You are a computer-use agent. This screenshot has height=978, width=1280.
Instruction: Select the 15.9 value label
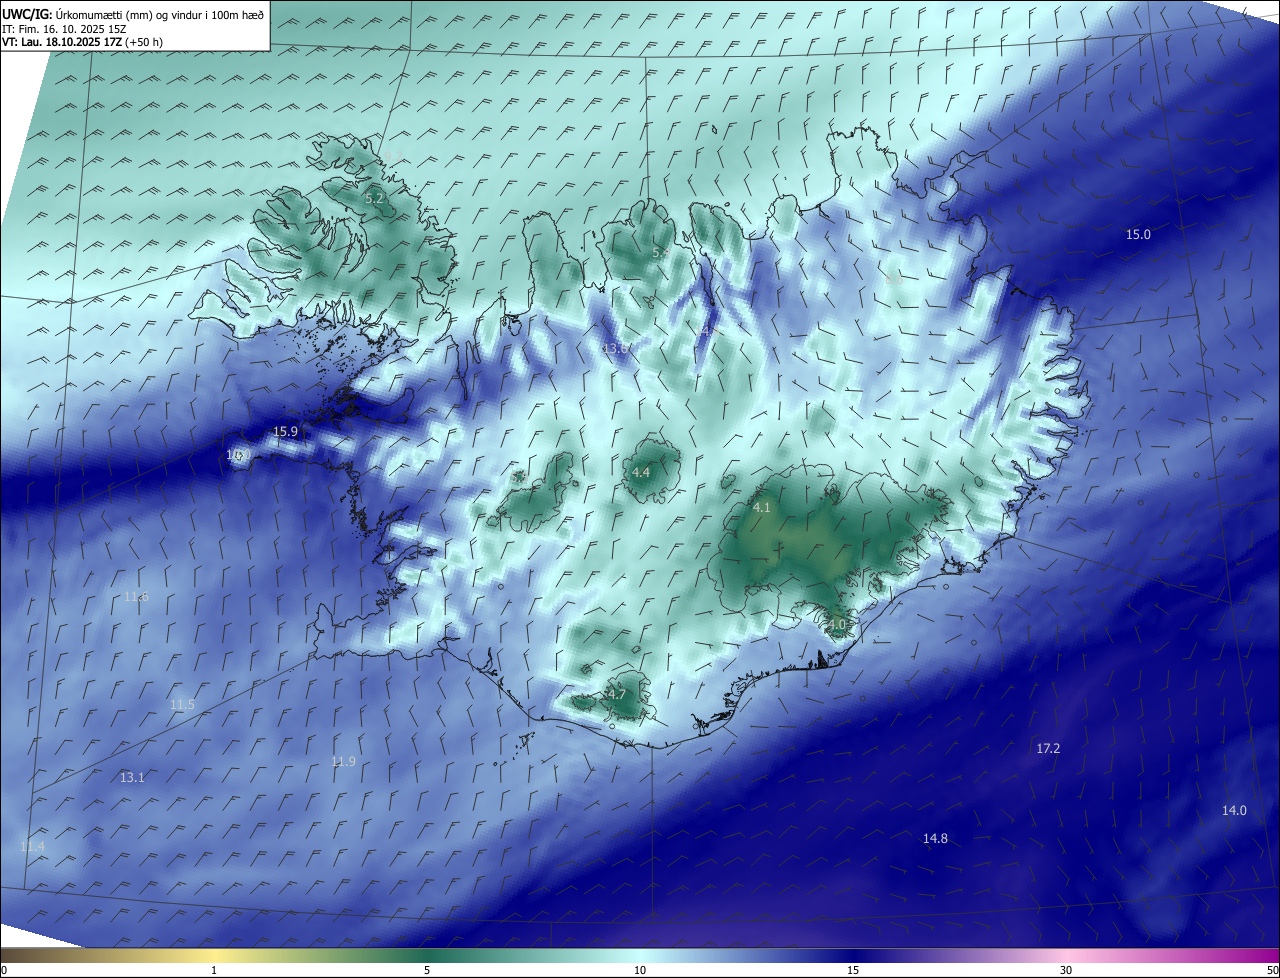[285, 432]
